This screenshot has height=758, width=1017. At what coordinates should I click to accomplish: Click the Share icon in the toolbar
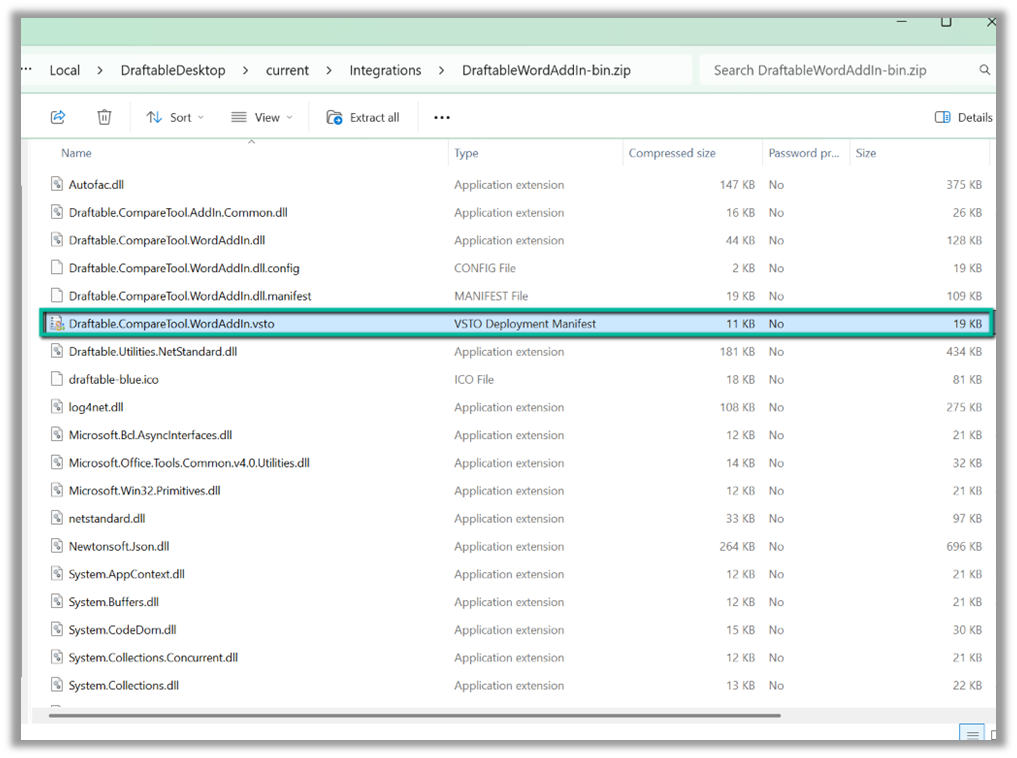pos(58,117)
